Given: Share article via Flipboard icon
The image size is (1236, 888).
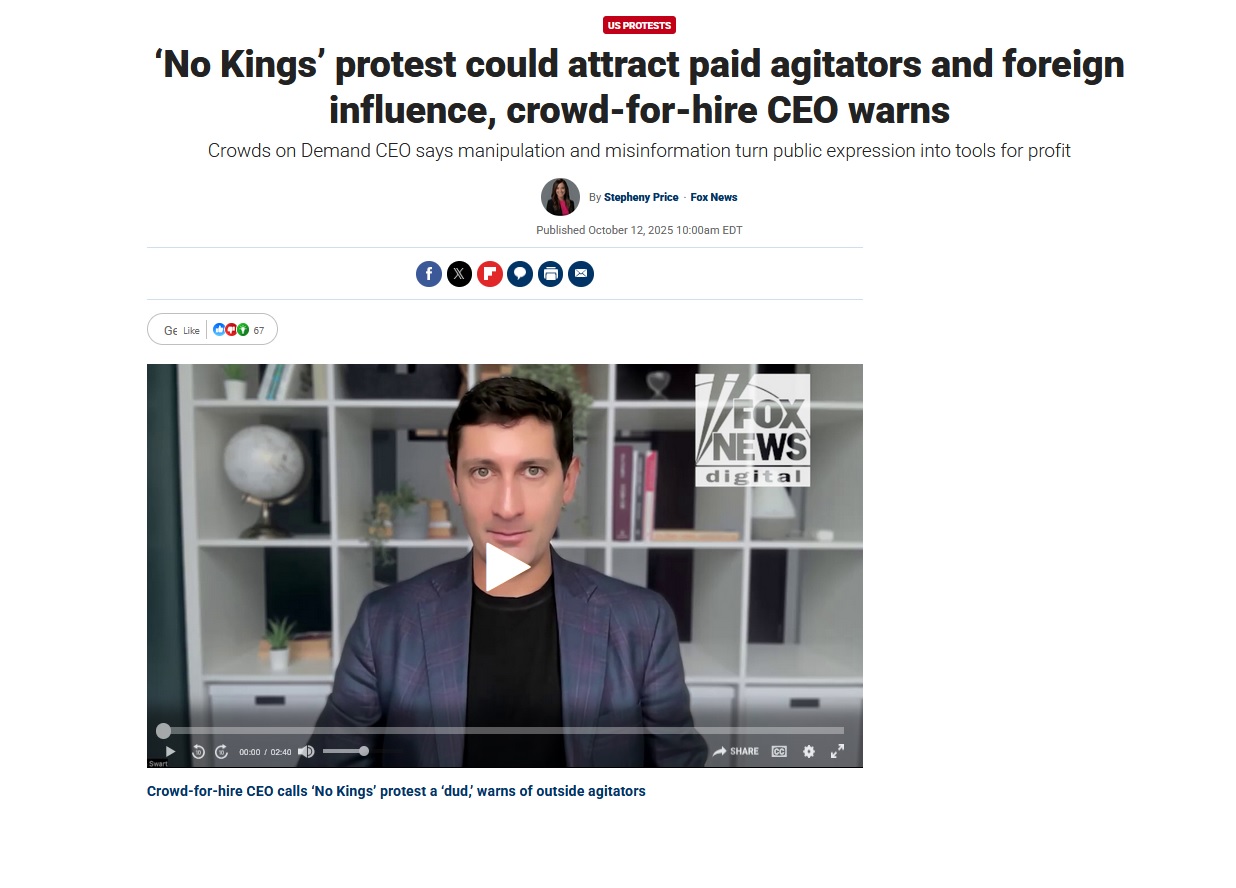Looking at the screenshot, I should point(490,274).
